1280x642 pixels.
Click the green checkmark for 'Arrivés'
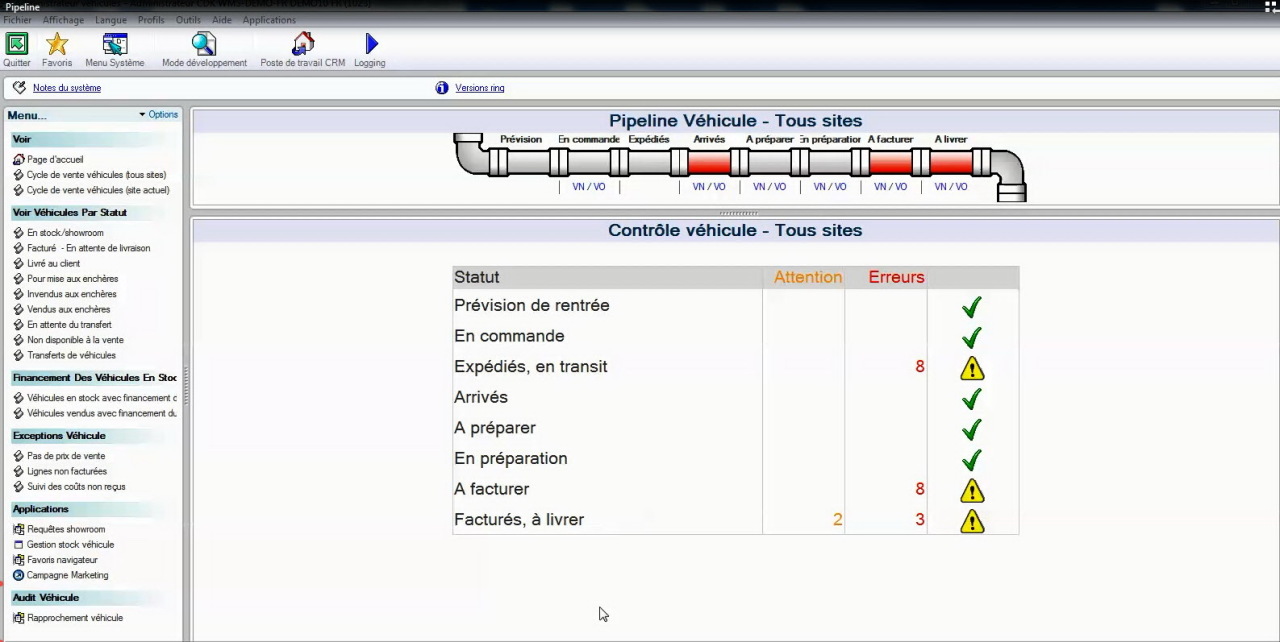[971, 399]
